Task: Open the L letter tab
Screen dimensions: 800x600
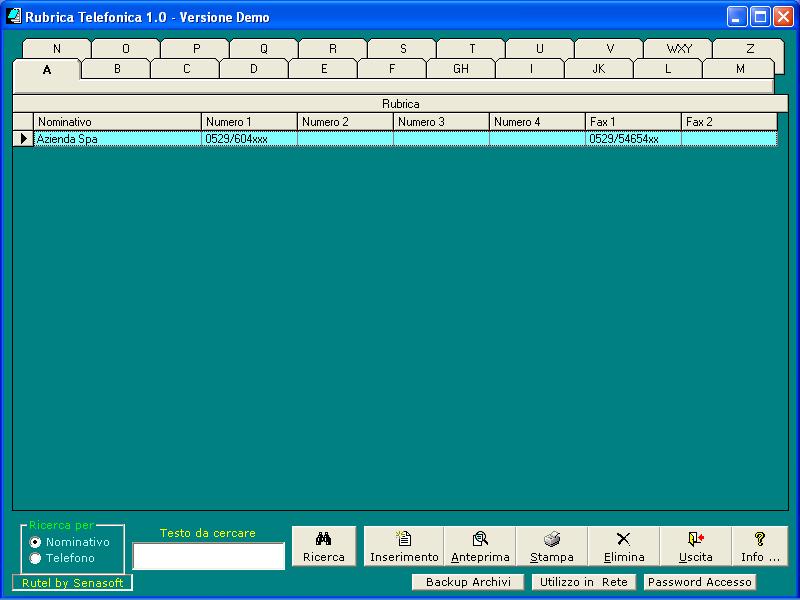Action: pos(668,69)
